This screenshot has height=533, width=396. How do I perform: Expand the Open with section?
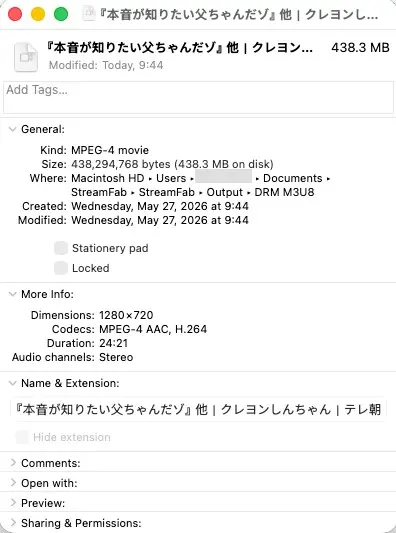[x=13, y=483]
